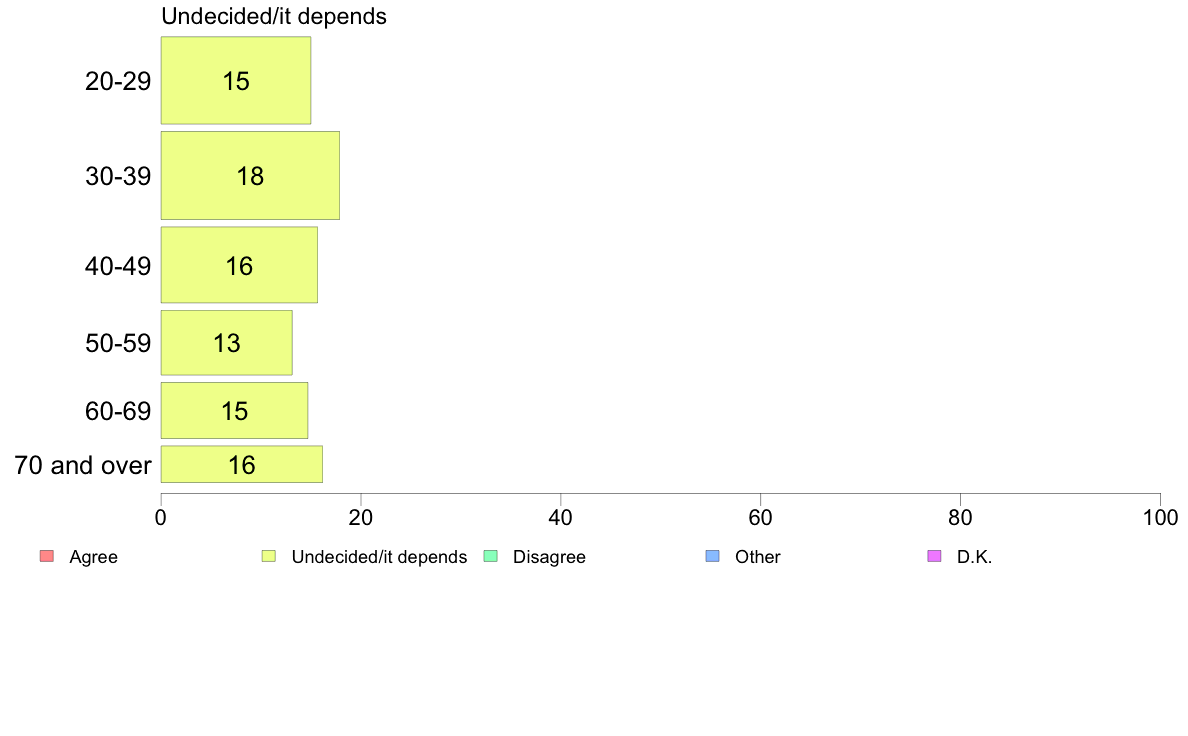Click the magenta D.K. legend swatch
This screenshot has height=736, width=1188.
[x=934, y=556]
